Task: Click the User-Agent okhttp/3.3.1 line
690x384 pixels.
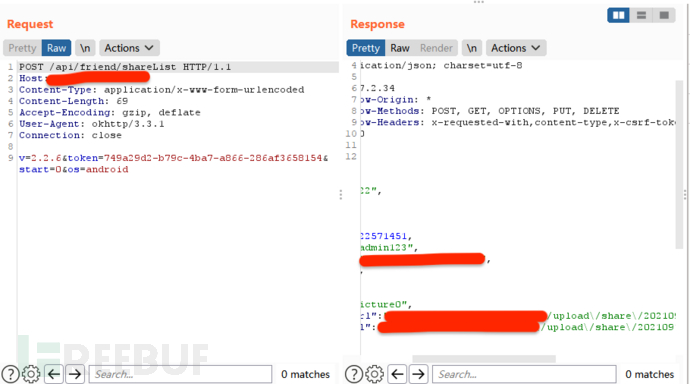Action: [x=92, y=124]
